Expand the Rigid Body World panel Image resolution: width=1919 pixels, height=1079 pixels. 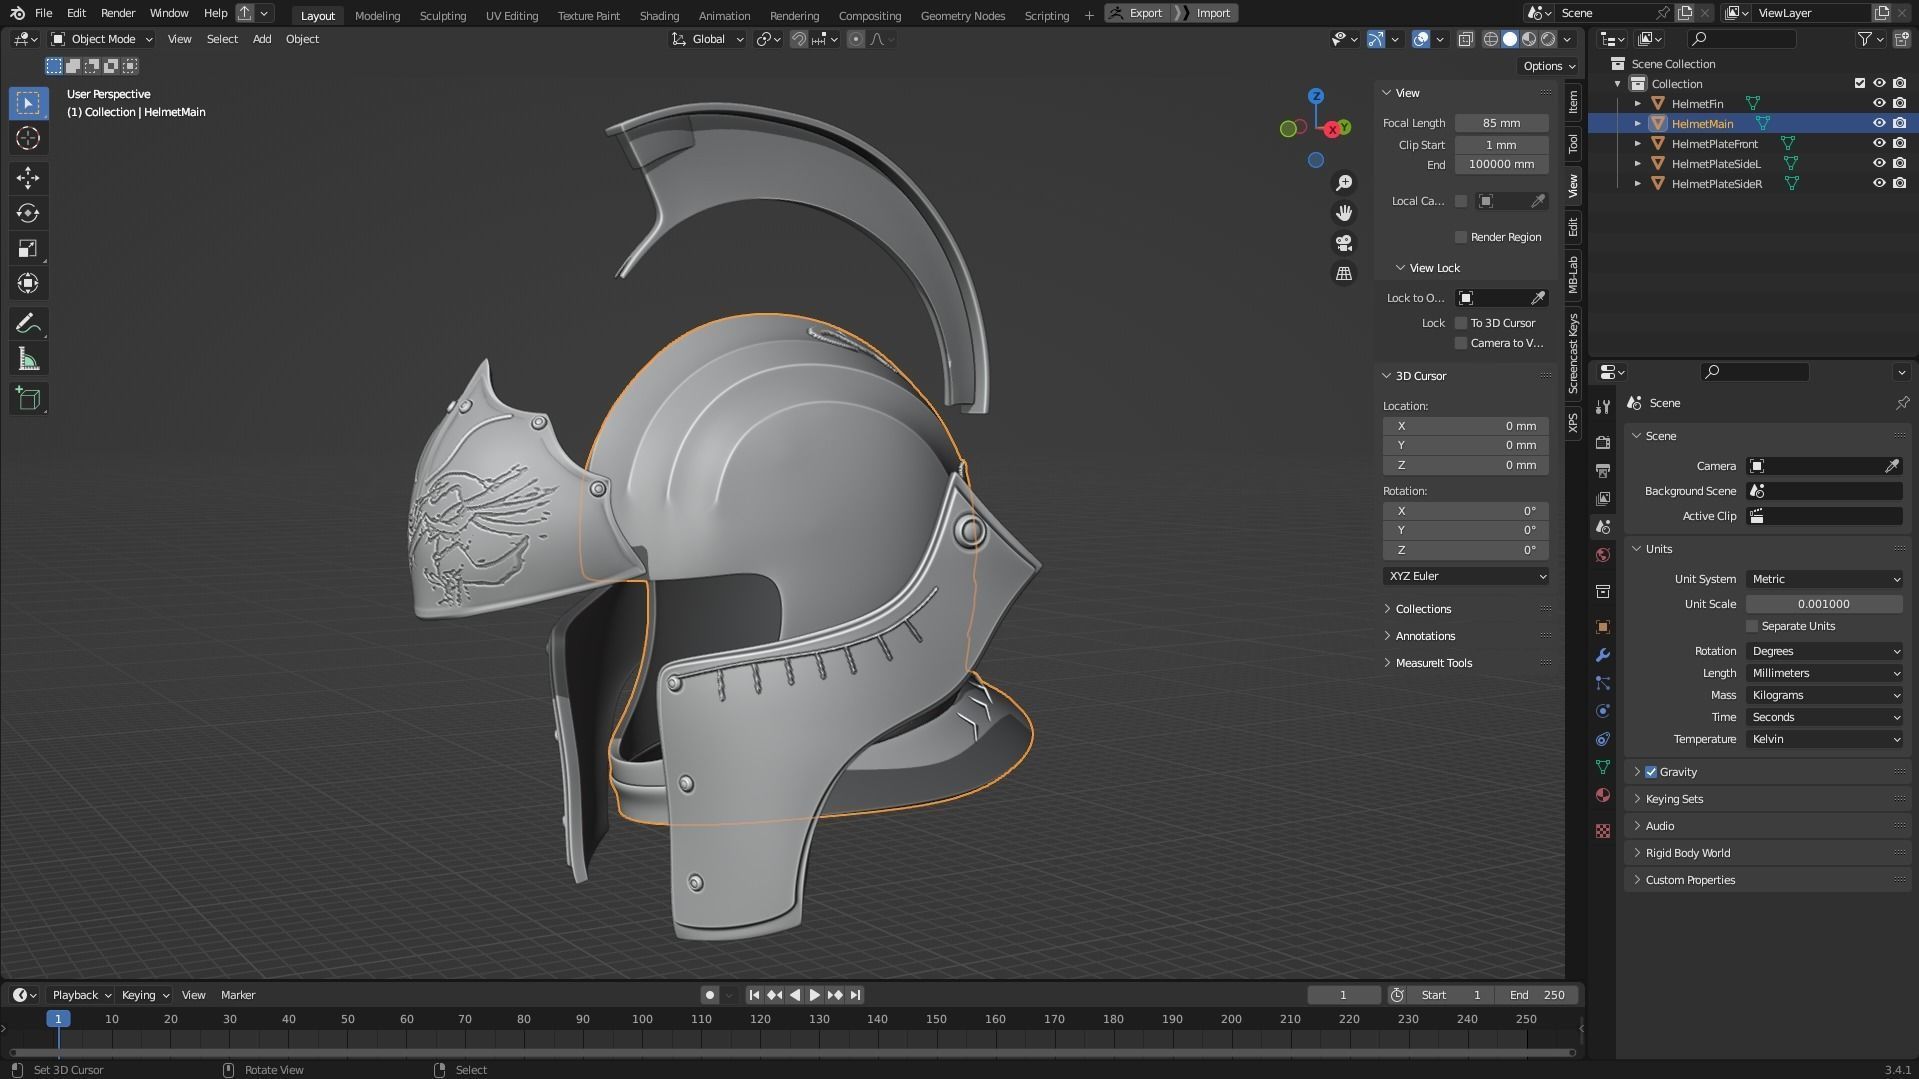(1688, 853)
